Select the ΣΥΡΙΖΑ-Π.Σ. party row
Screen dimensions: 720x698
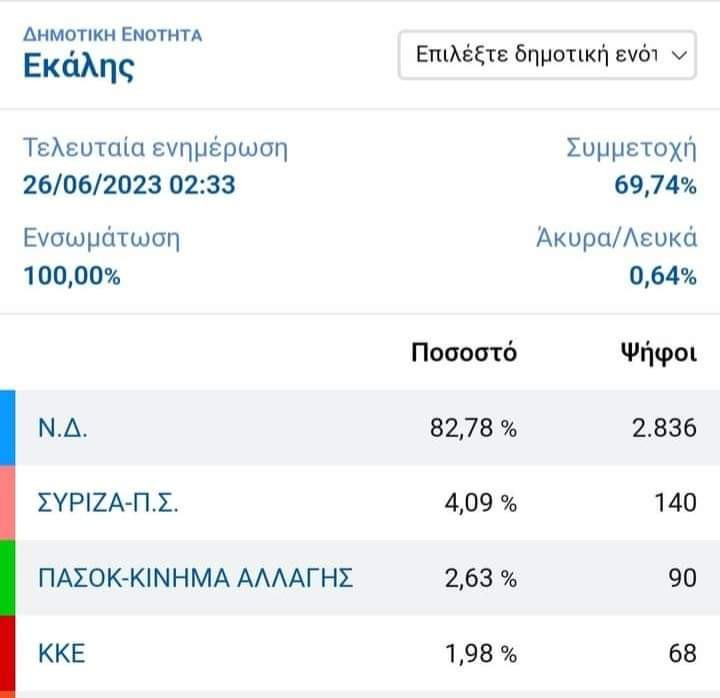tap(360, 502)
